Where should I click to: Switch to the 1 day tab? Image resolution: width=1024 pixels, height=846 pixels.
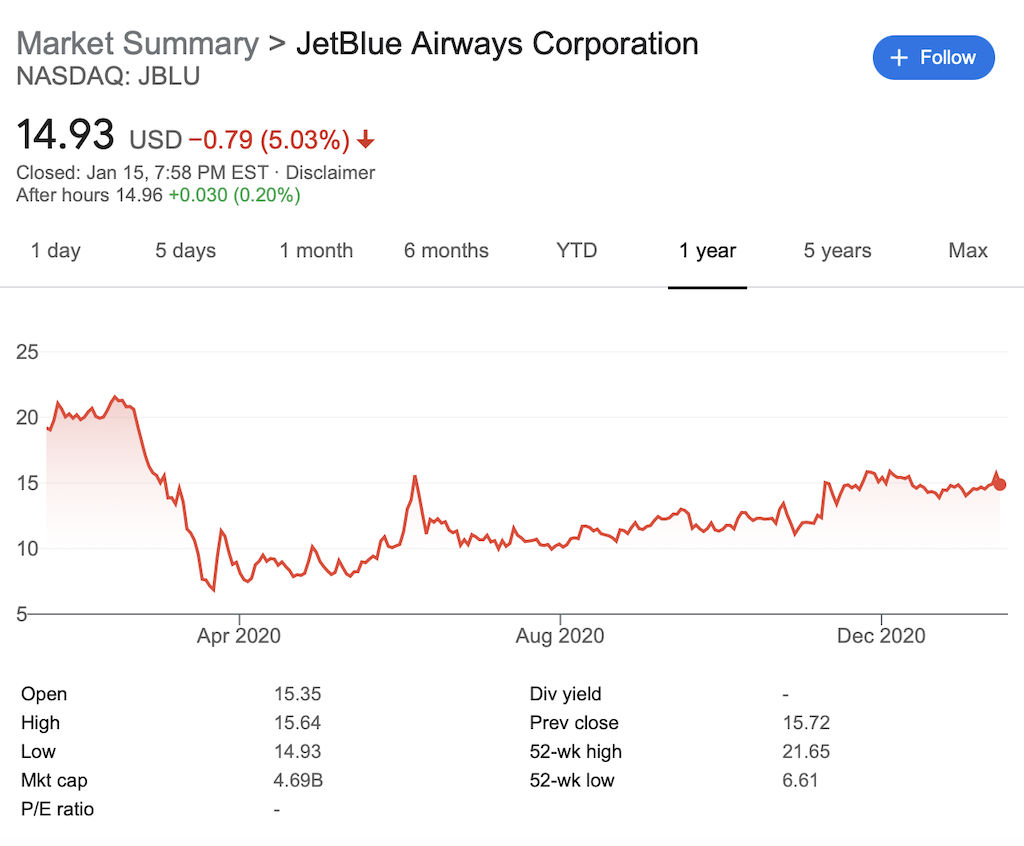[56, 251]
